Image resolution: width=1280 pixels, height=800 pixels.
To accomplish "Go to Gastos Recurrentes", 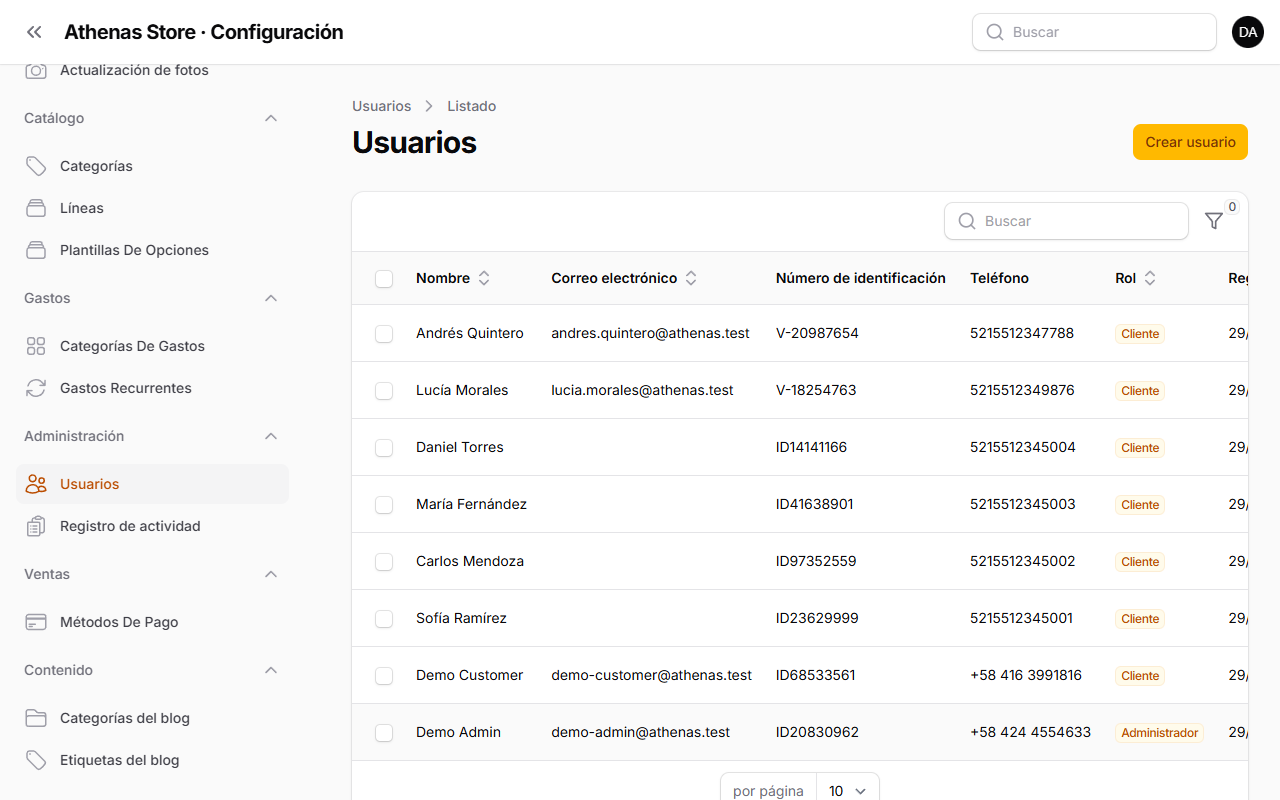I will pos(152,388).
